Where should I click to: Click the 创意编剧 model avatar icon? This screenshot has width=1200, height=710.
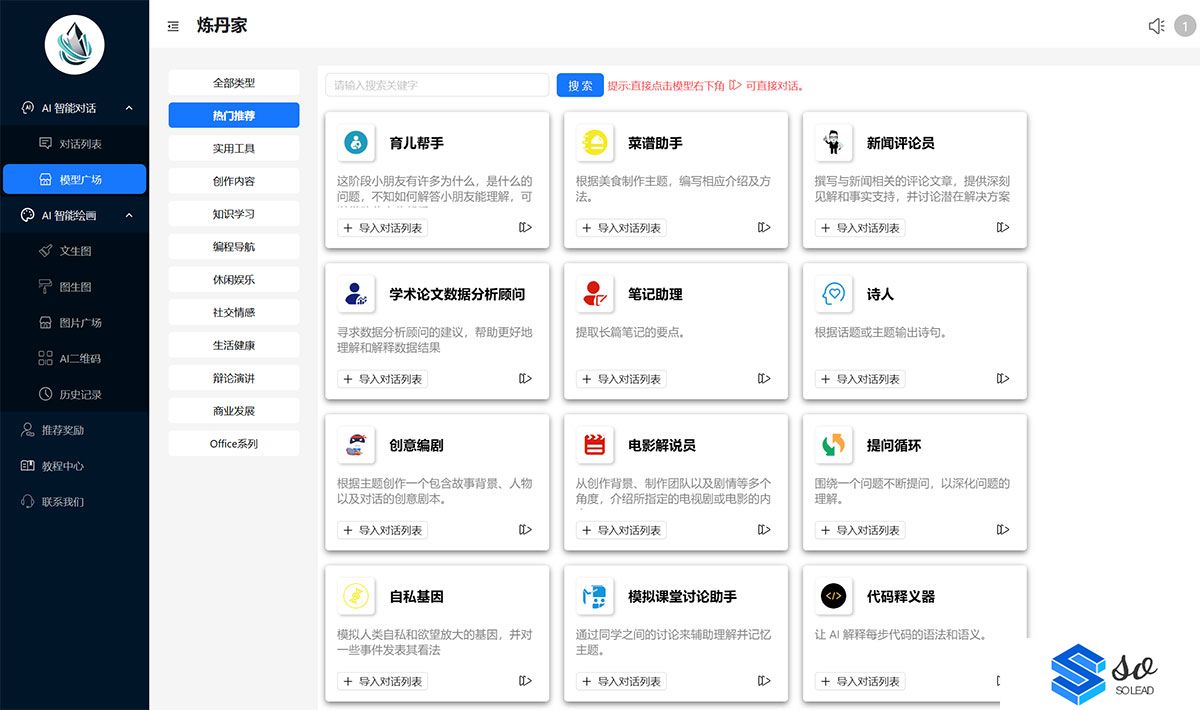pyautogui.click(x=356, y=445)
